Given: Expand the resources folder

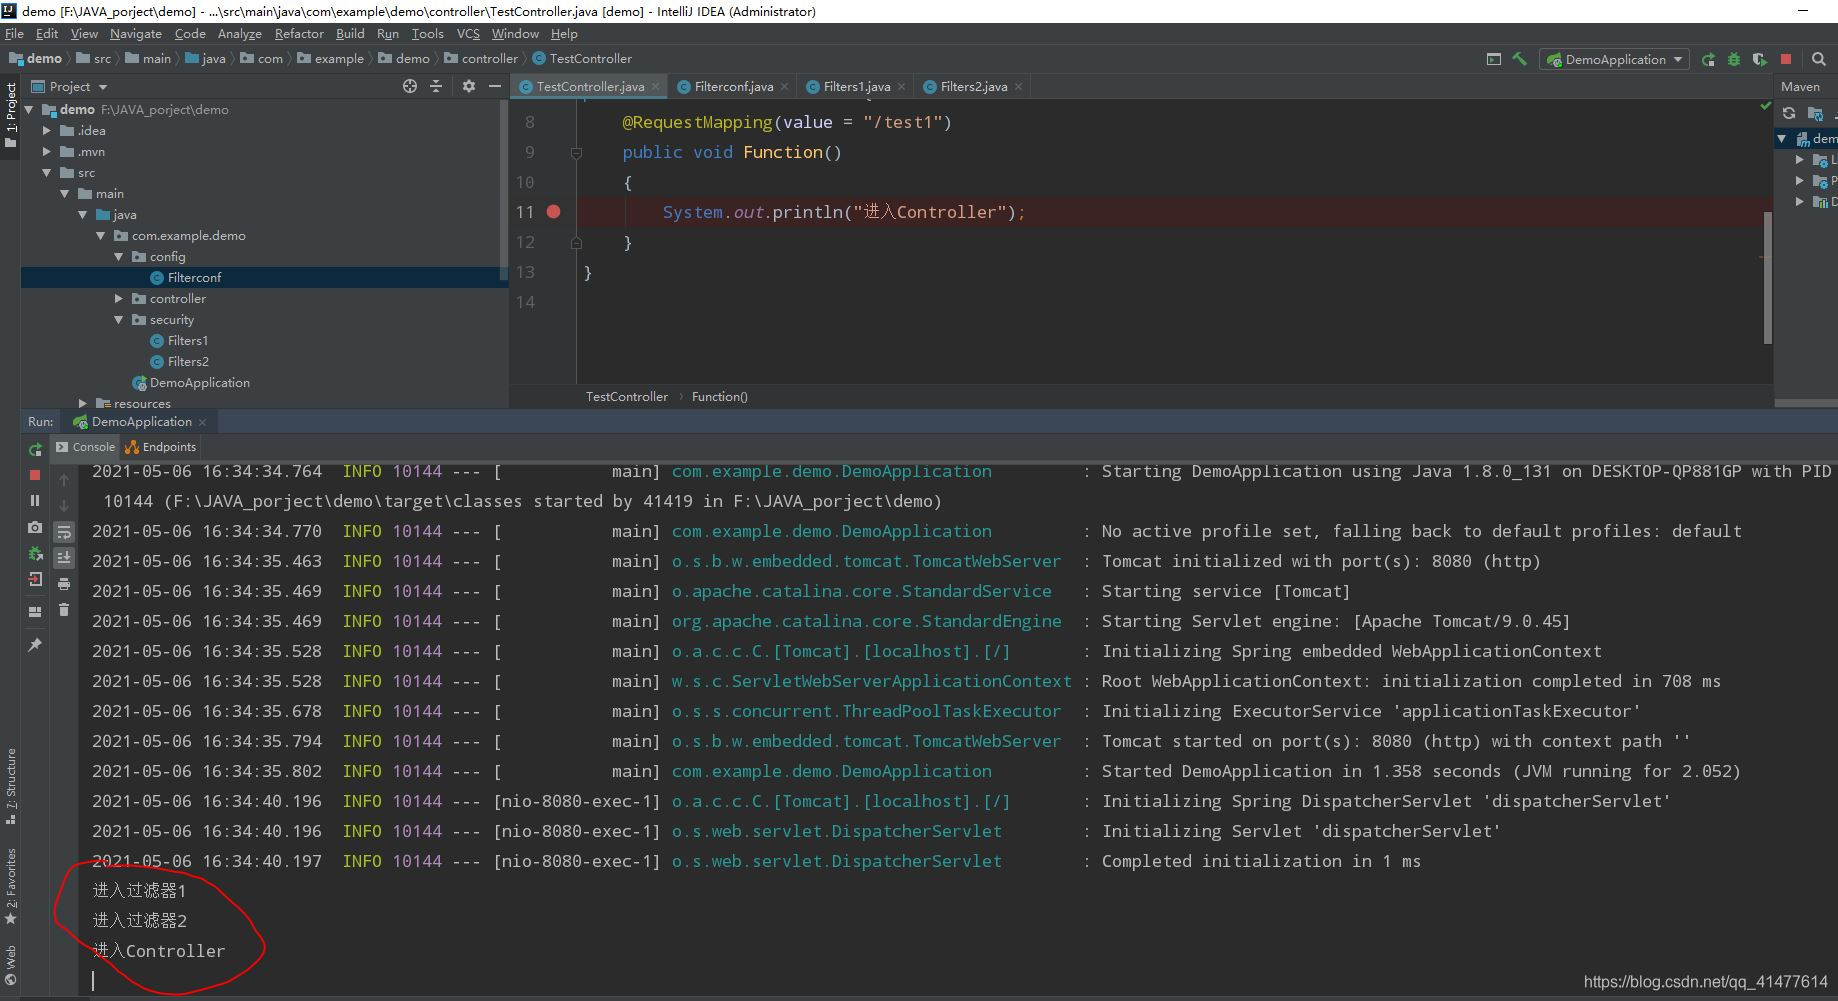Looking at the screenshot, I should (x=82, y=404).
